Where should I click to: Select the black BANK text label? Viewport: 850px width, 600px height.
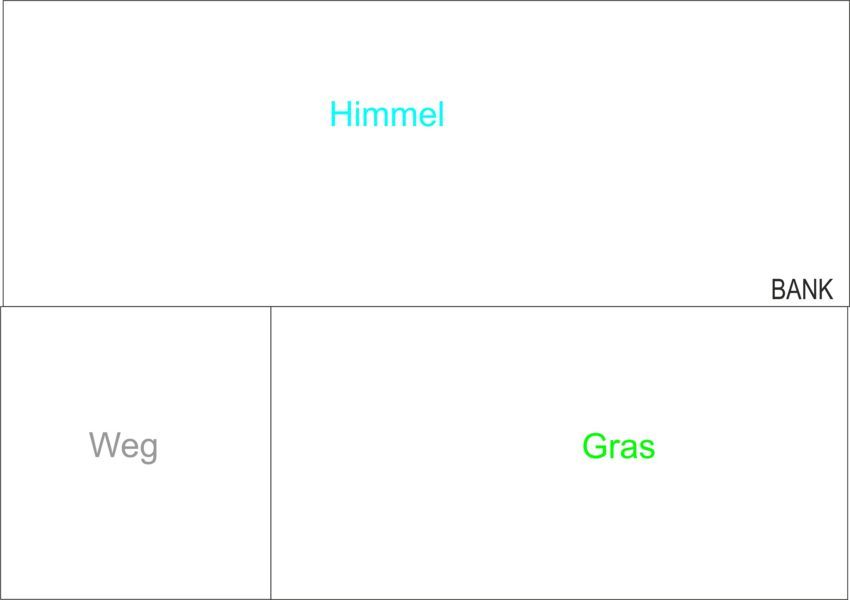click(x=801, y=290)
